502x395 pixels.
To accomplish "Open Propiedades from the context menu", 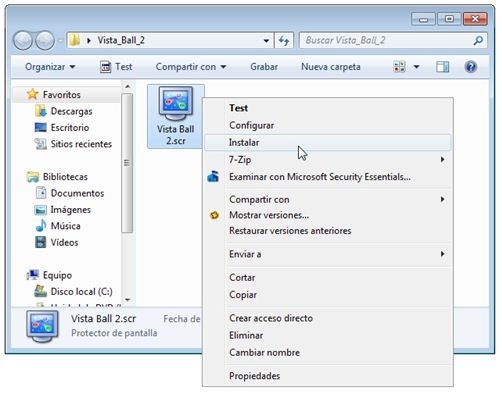I will (x=327, y=376).
